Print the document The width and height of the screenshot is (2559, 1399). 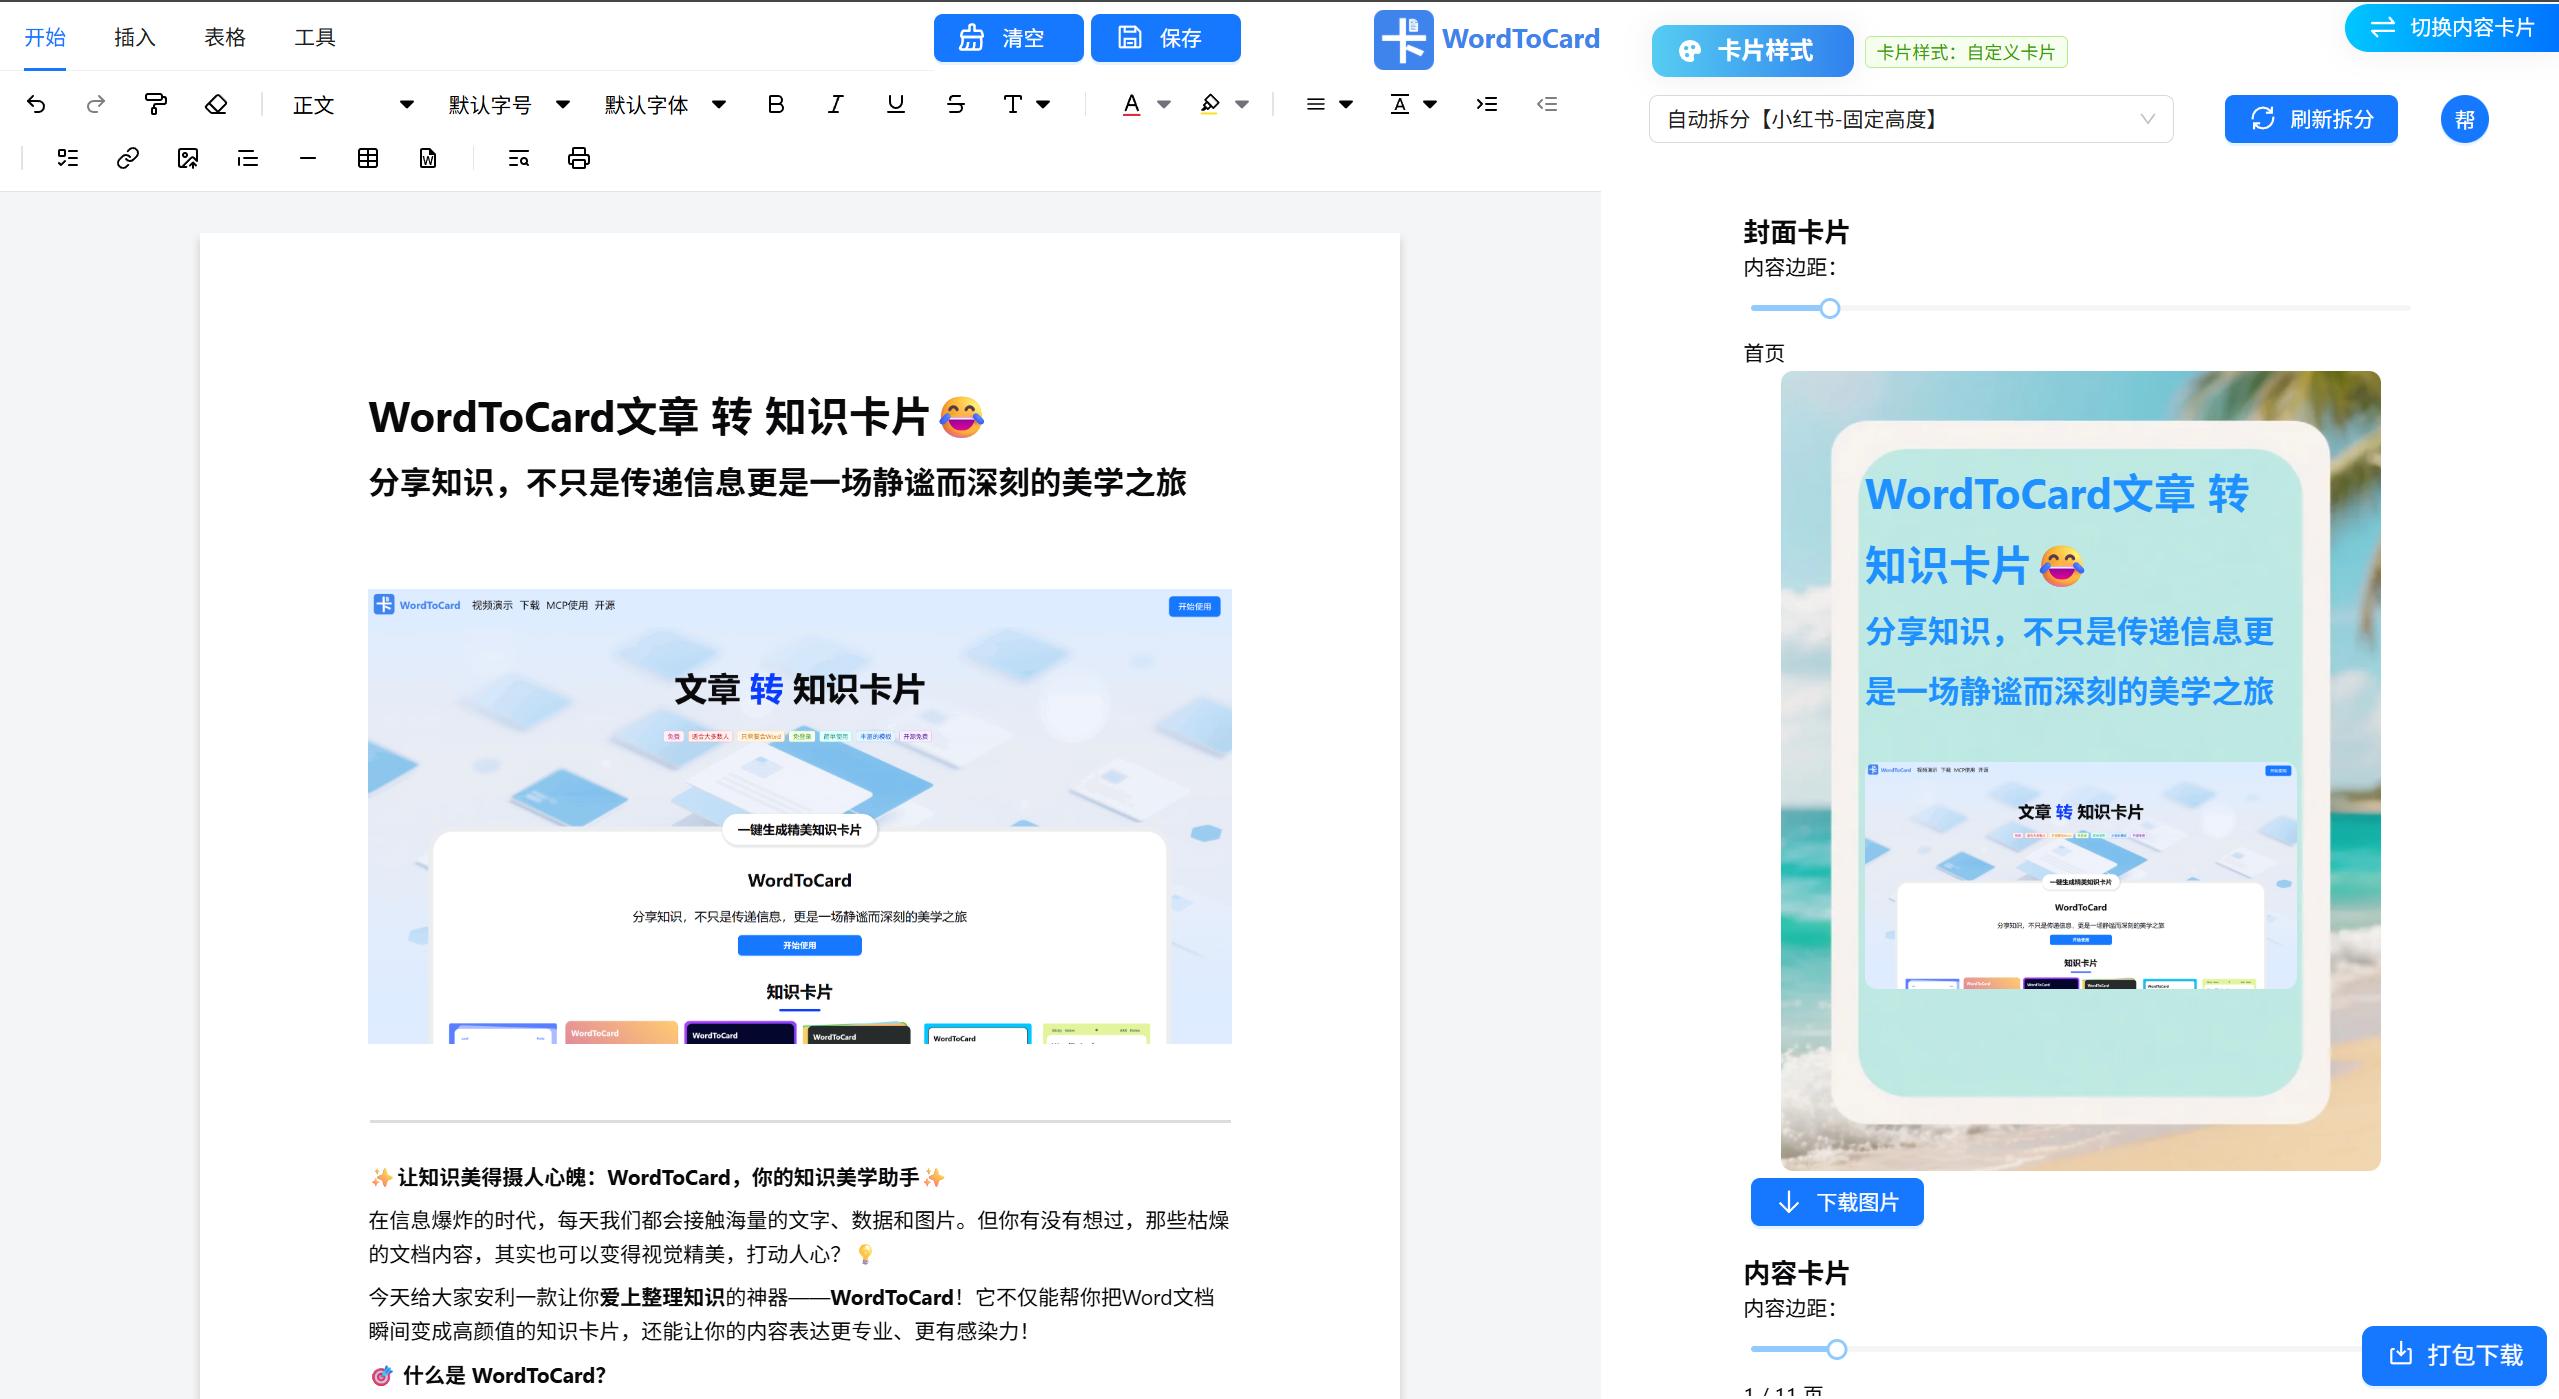(578, 158)
